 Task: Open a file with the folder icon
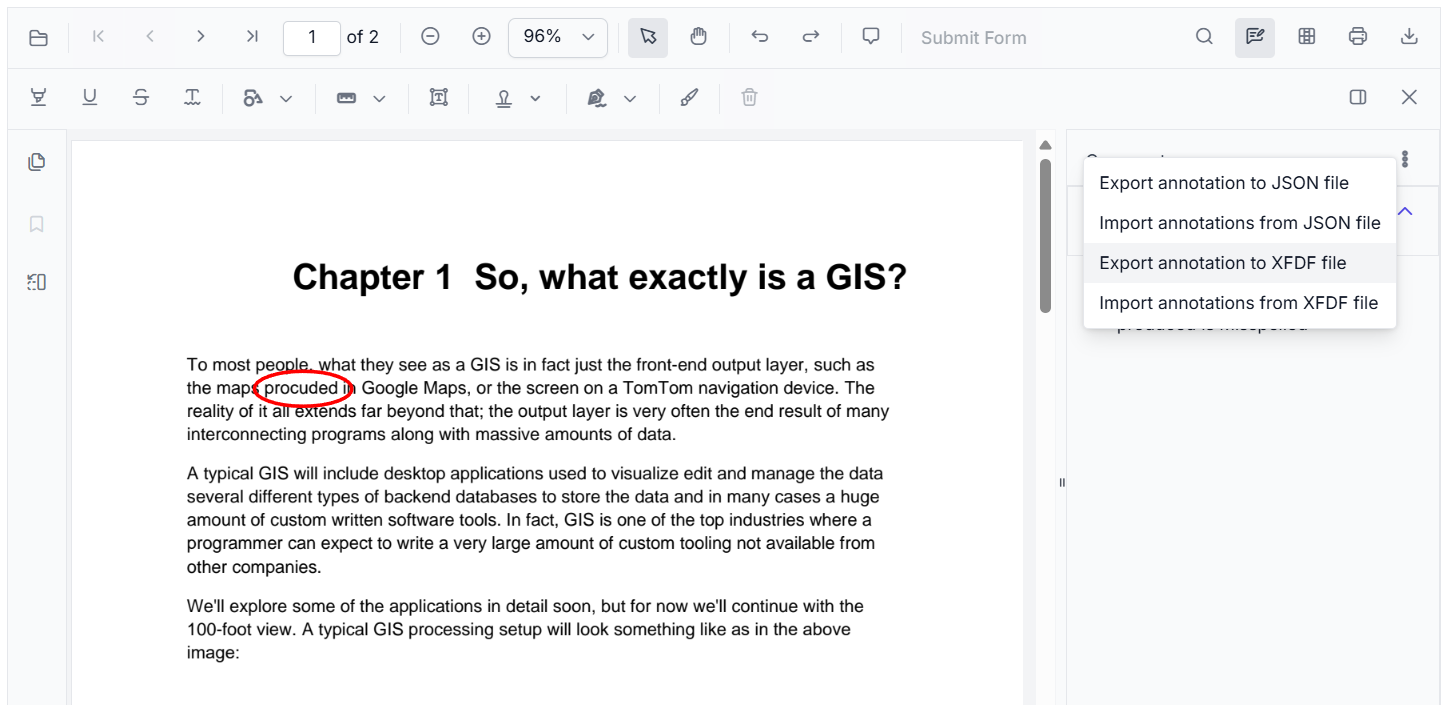(x=38, y=38)
